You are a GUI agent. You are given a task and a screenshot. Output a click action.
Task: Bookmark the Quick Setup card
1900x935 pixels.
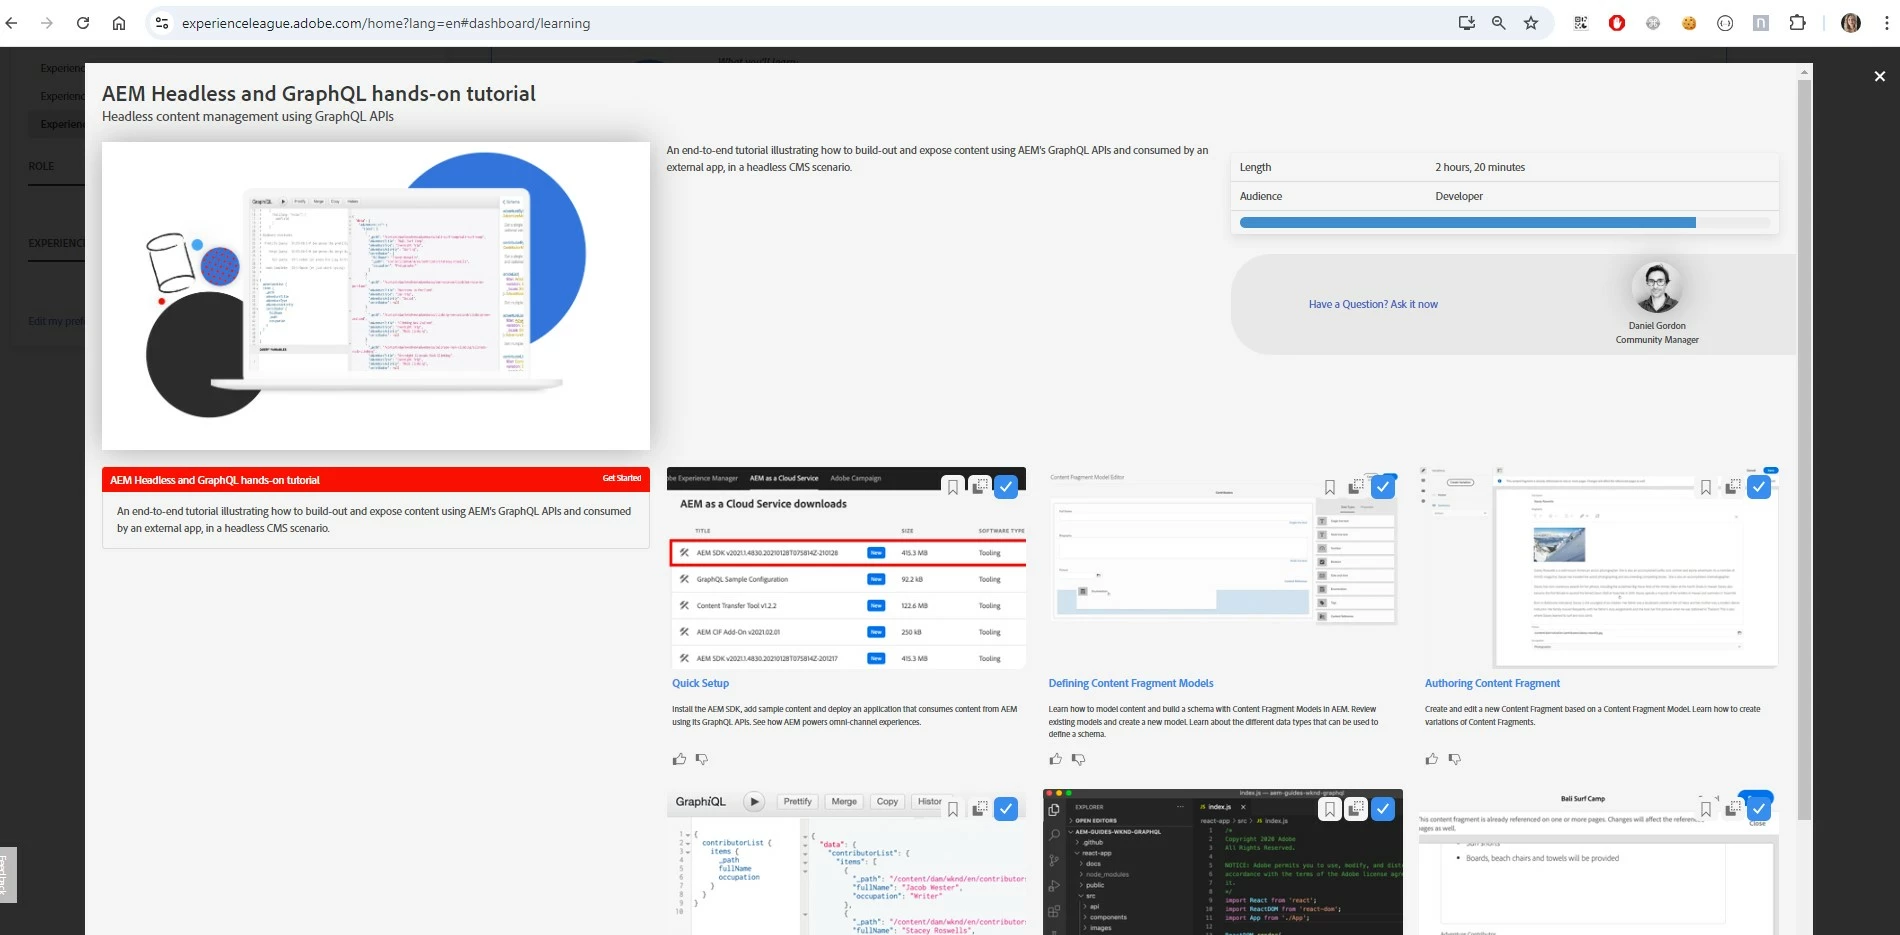pyautogui.click(x=953, y=487)
